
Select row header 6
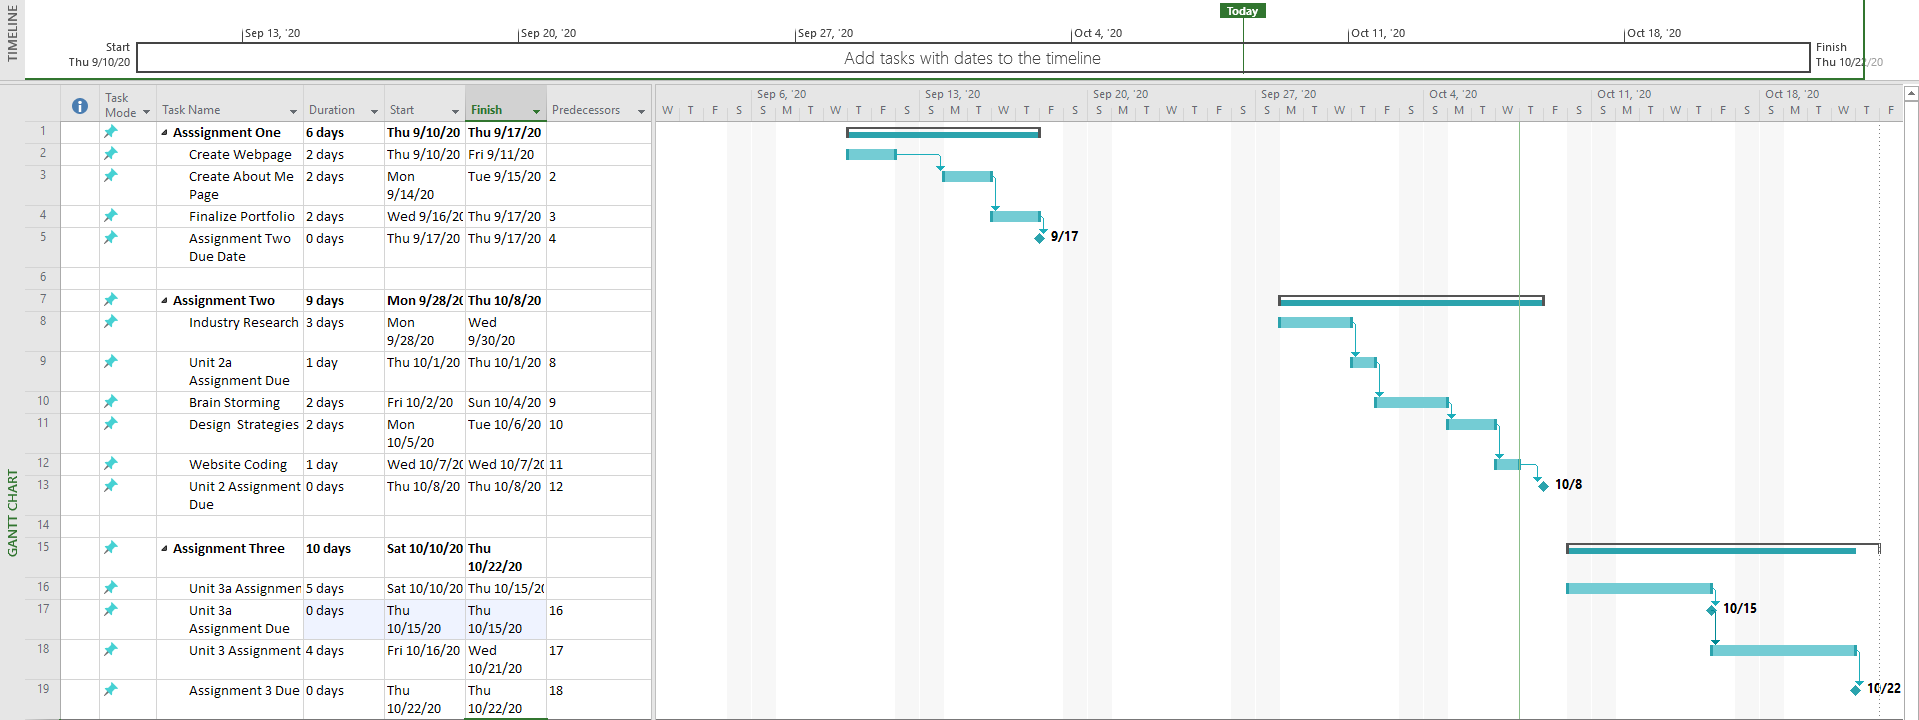[43, 277]
